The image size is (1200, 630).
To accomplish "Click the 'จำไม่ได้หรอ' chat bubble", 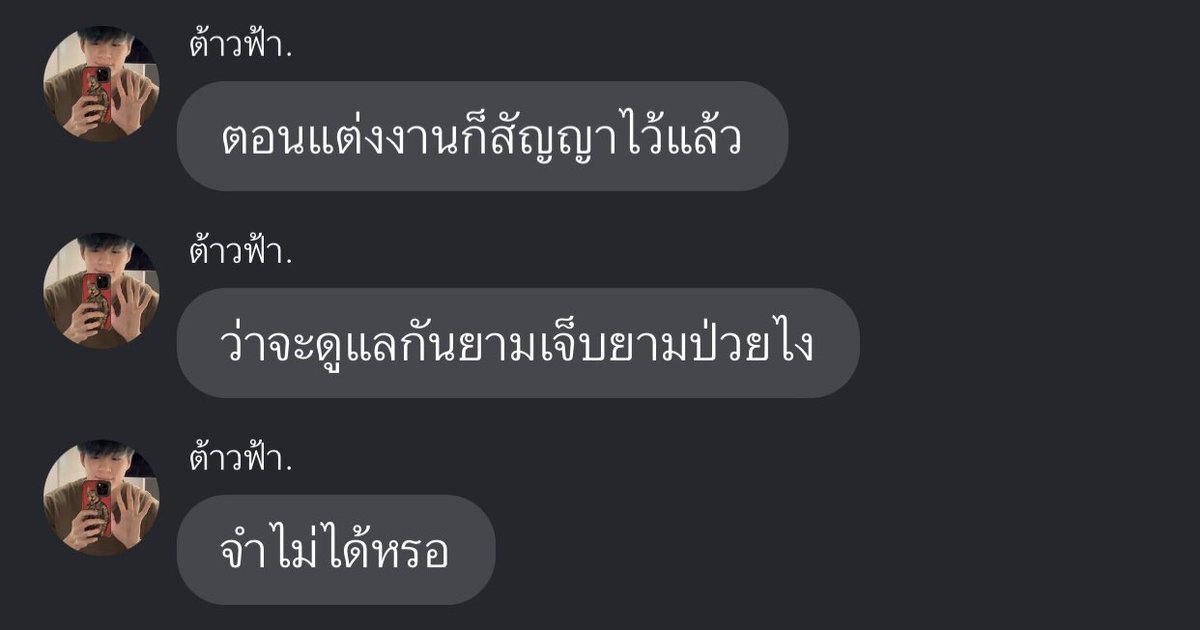I will [336, 550].
